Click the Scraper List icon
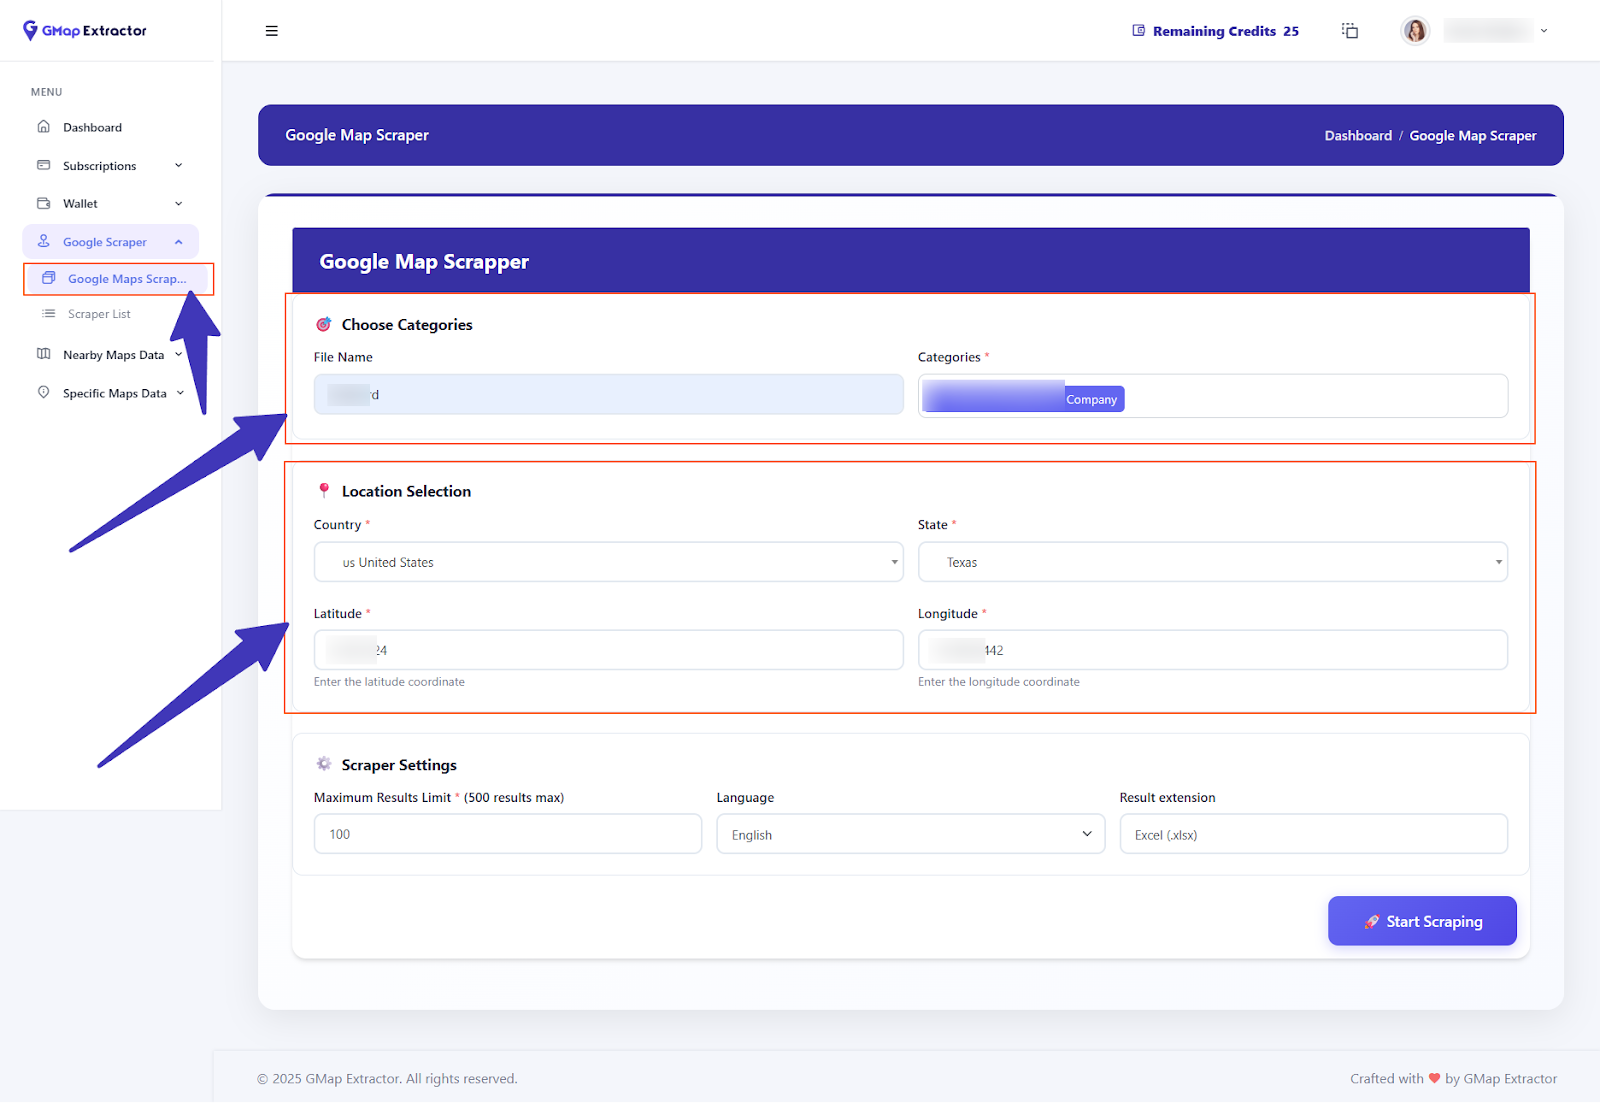Image resolution: width=1600 pixels, height=1103 pixels. (48, 314)
